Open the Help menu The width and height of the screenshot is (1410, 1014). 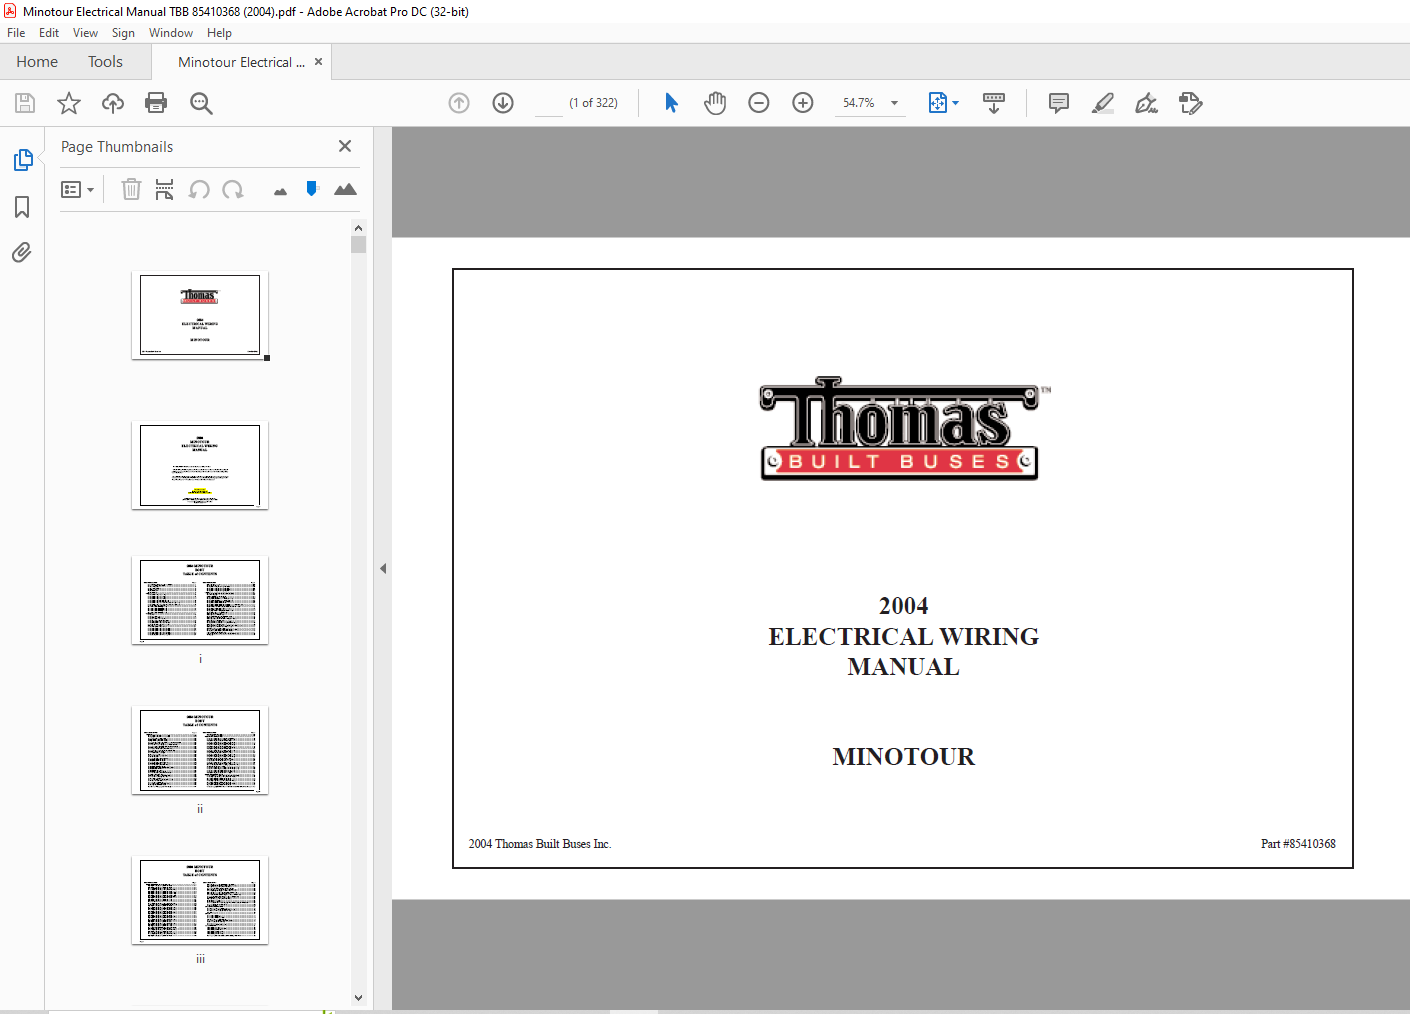219,33
